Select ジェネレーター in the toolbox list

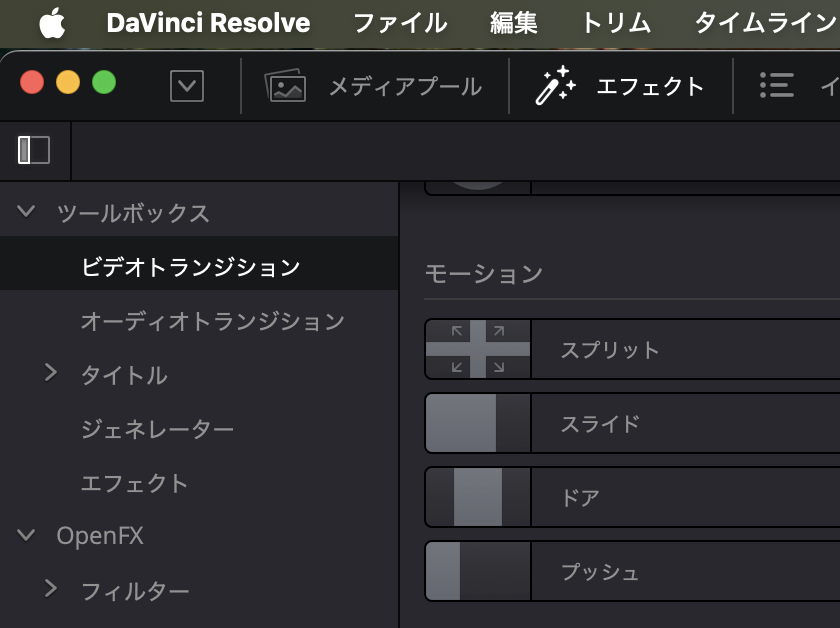[157, 429]
